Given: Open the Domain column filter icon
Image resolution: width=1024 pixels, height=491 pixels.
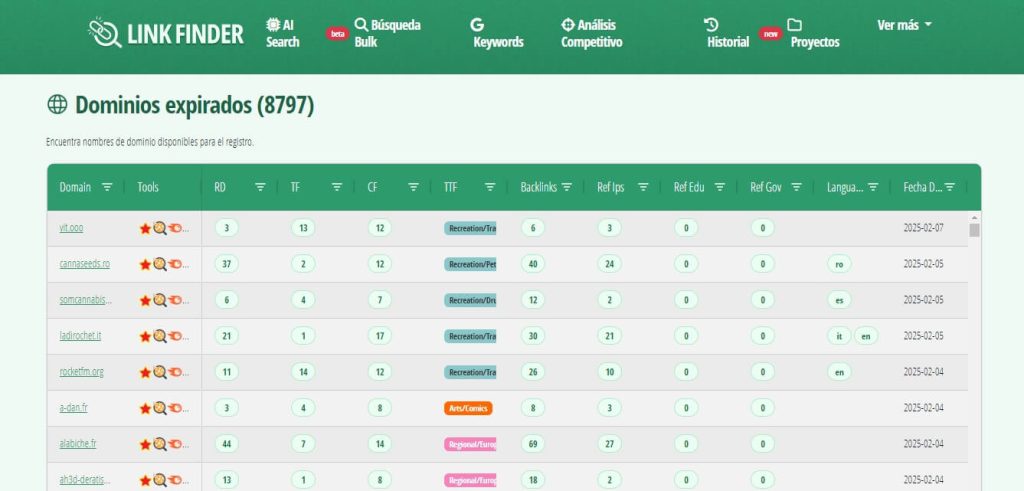Looking at the screenshot, I should coord(107,187).
